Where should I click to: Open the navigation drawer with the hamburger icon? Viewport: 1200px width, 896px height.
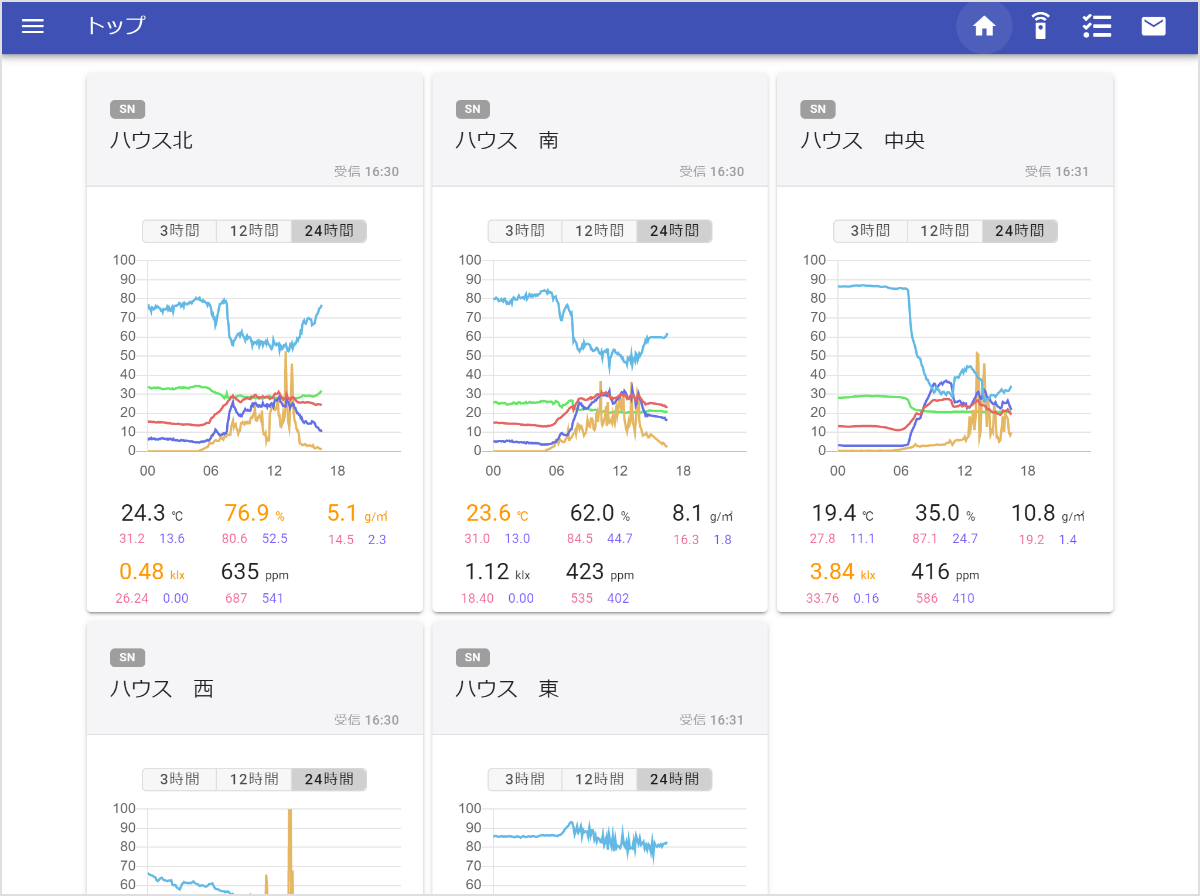pyautogui.click(x=33, y=27)
